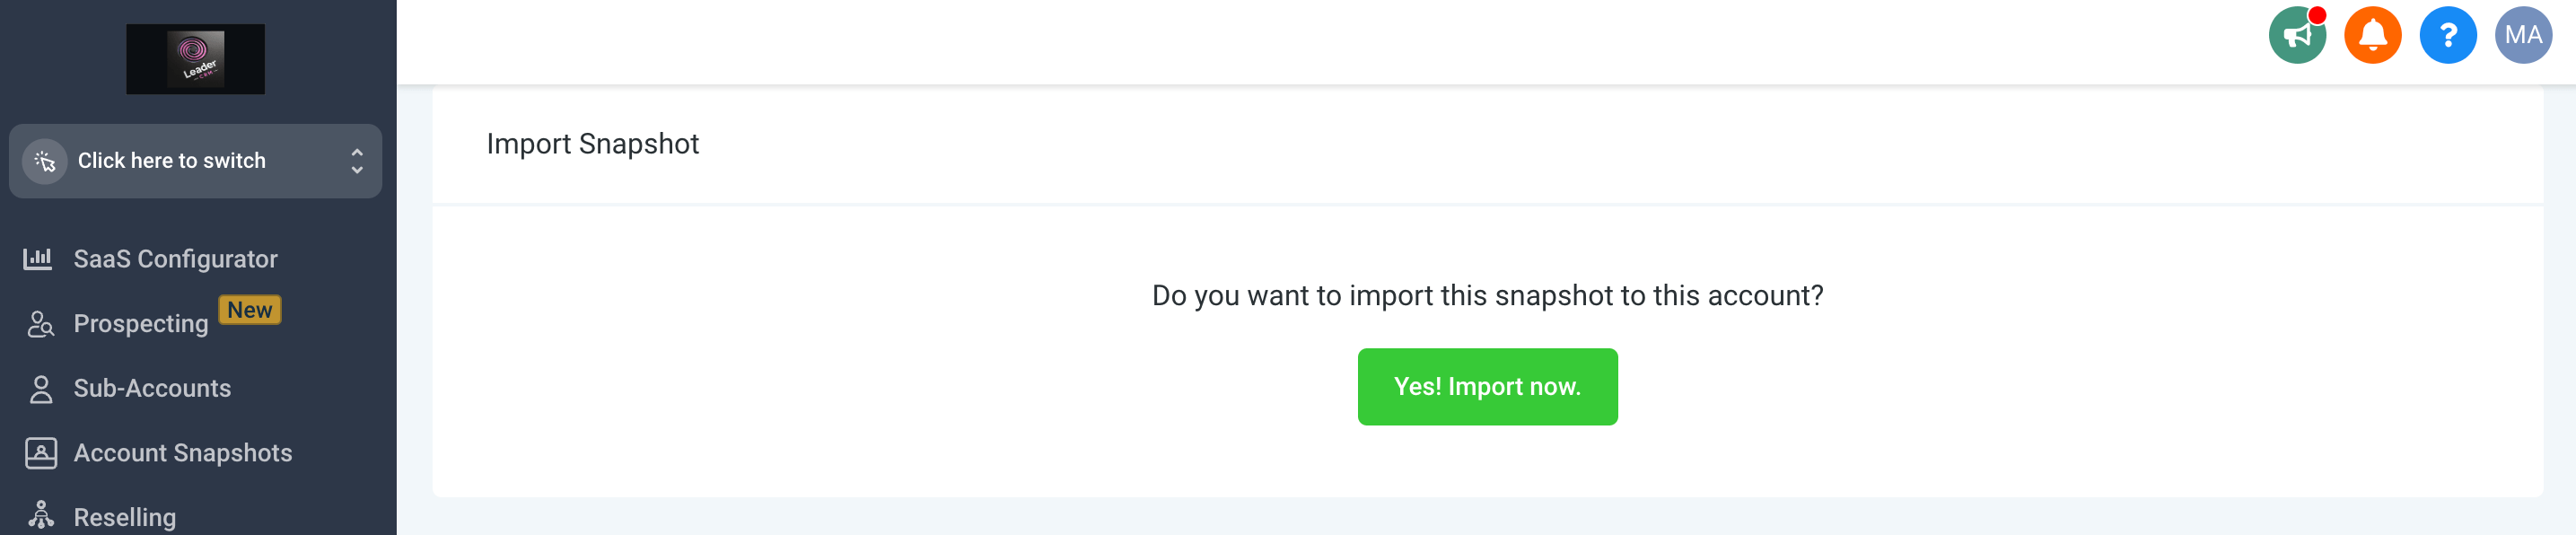
Task: Click the up-down chevron arrows in the switcher
Action: coord(357,161)
